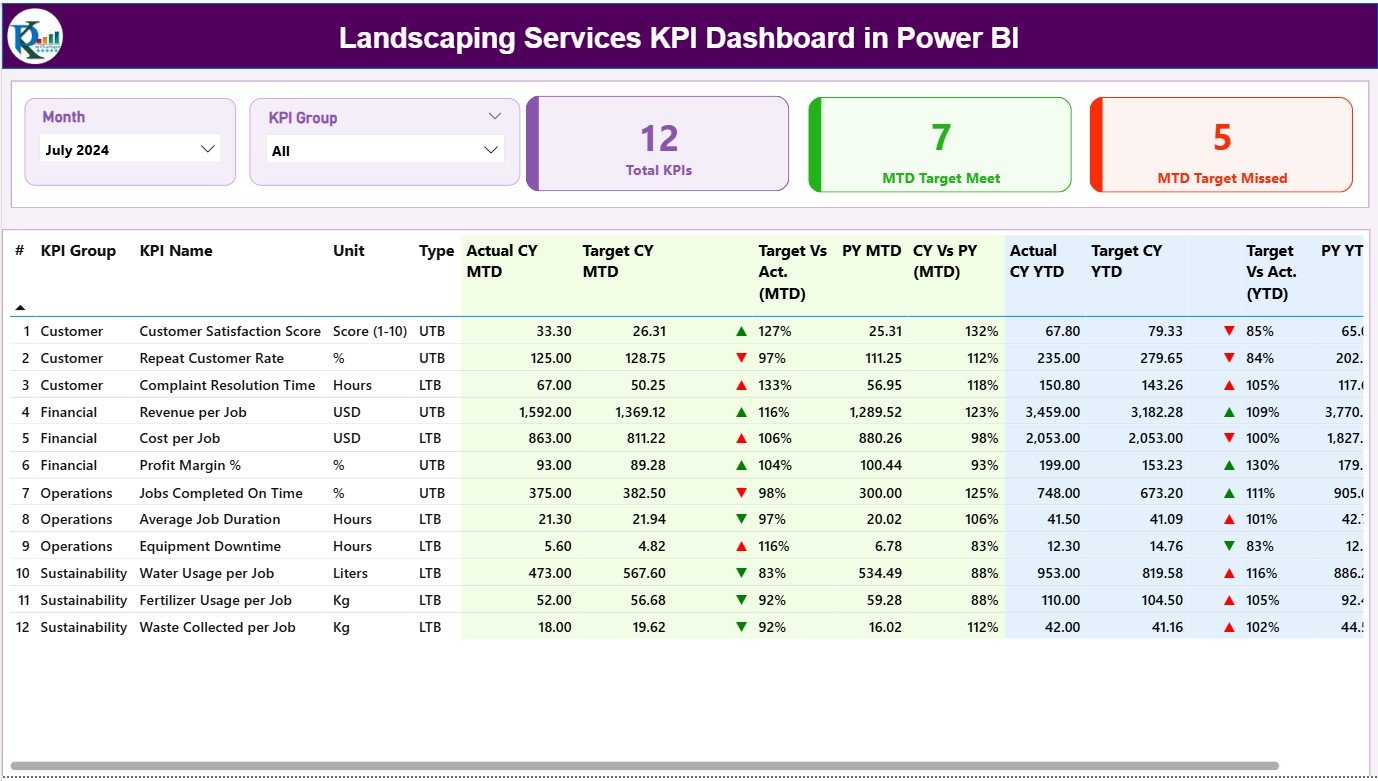Viewport: 1378px width, 781px height.
Task: Select the MTD Target Meet card
Action: (939, 143)
